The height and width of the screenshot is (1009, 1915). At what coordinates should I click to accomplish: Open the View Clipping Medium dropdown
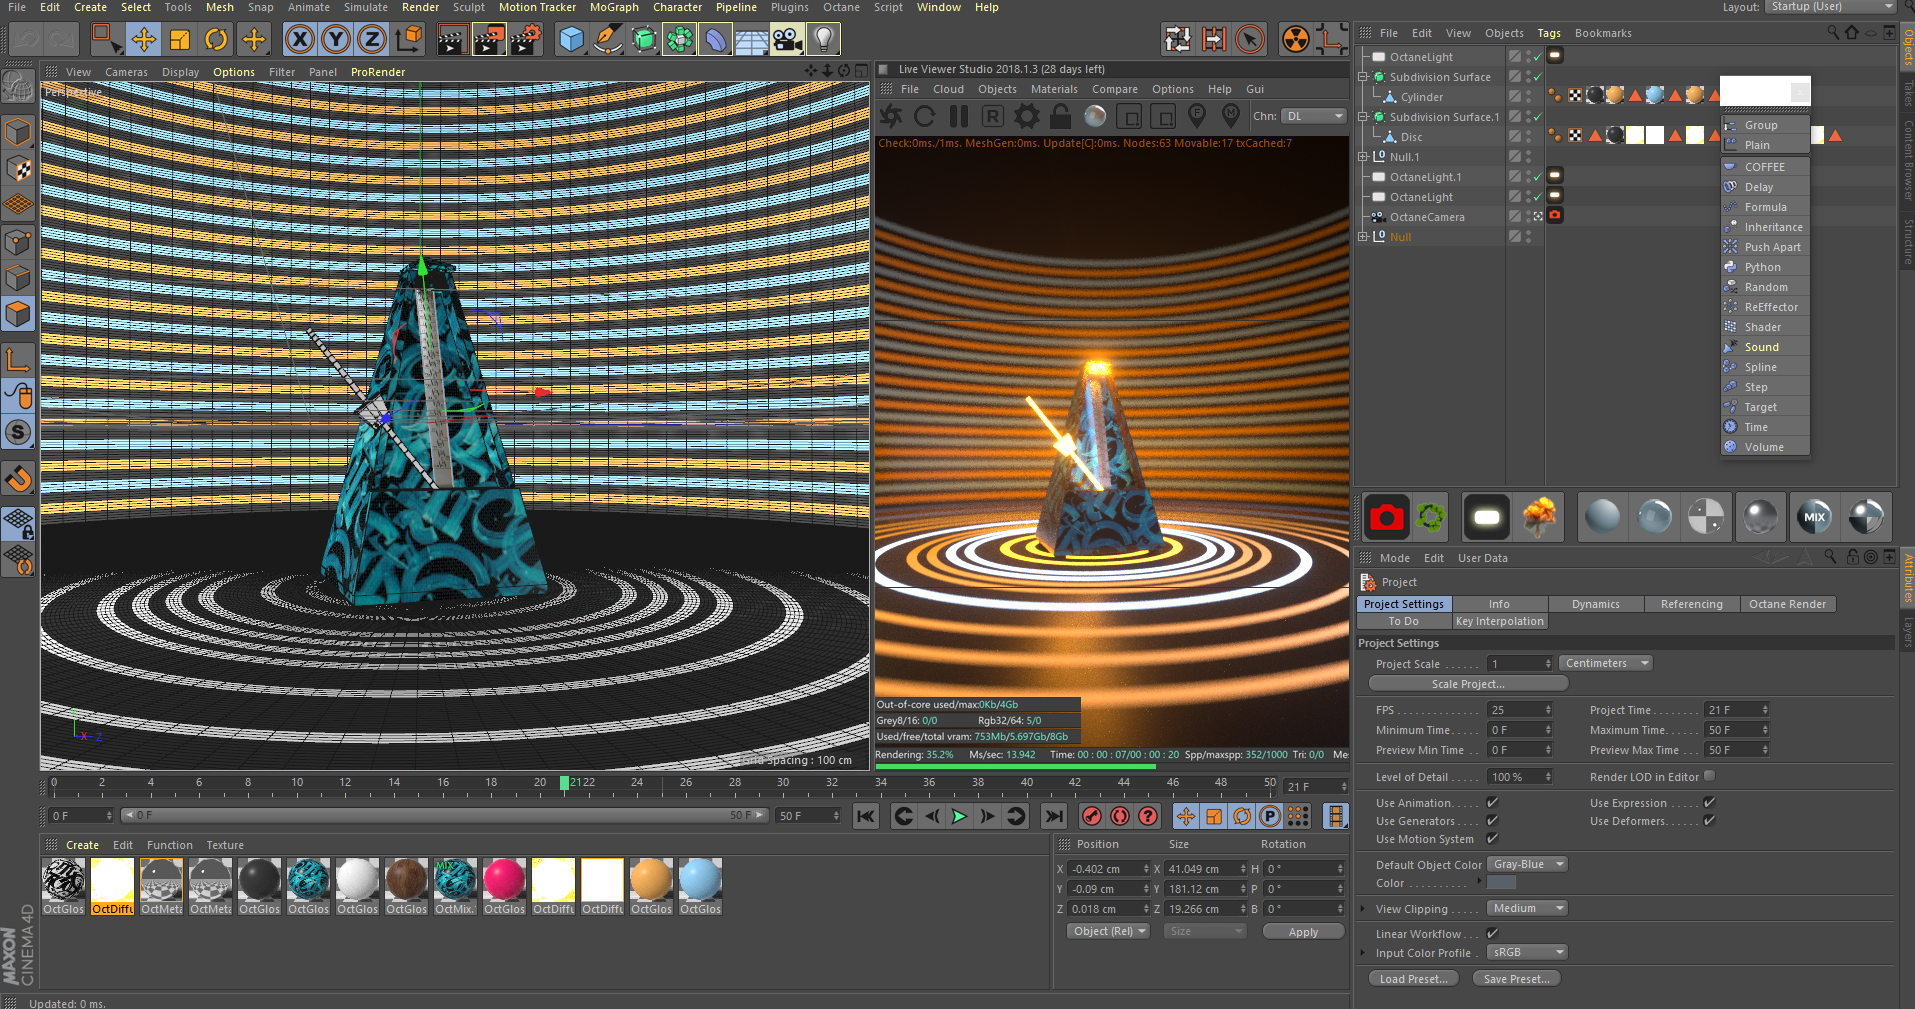click(x=1527, y=909)
